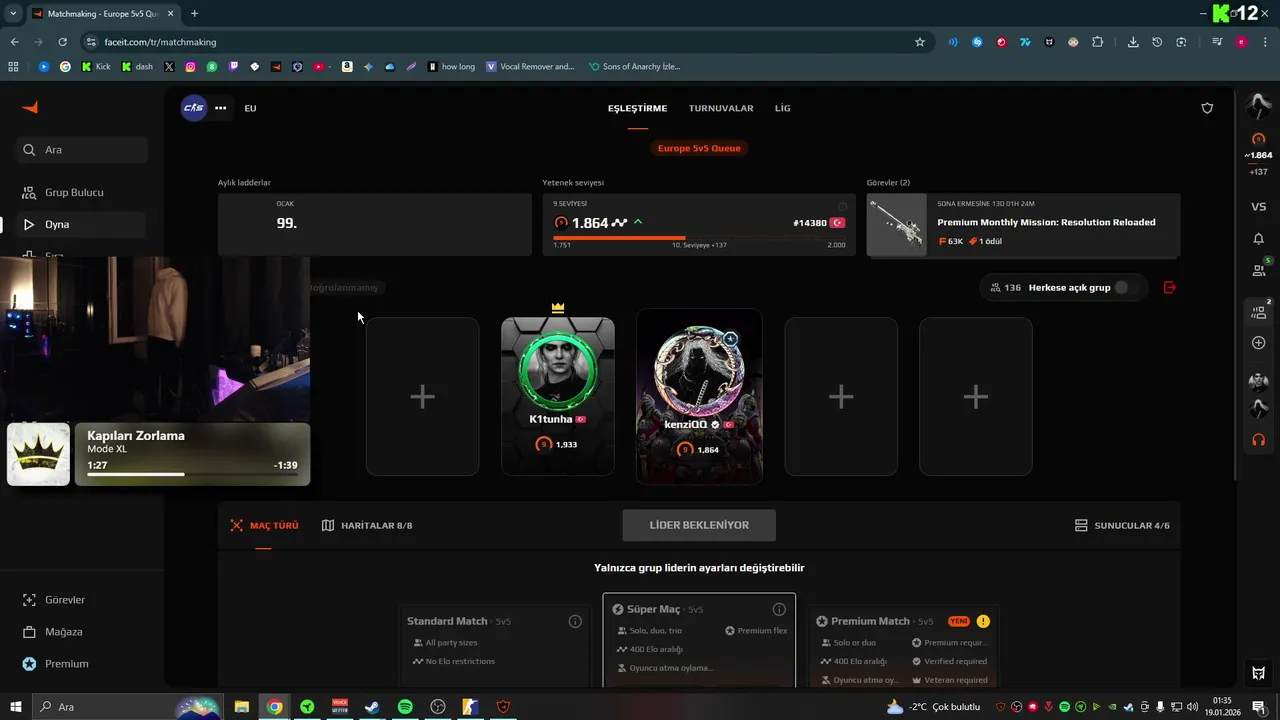Click club three-dots menu next to cfs logo
Image resolution: width=1280 pixels, height=720 pixels.
pyautogui.click(x=220, y=108)
